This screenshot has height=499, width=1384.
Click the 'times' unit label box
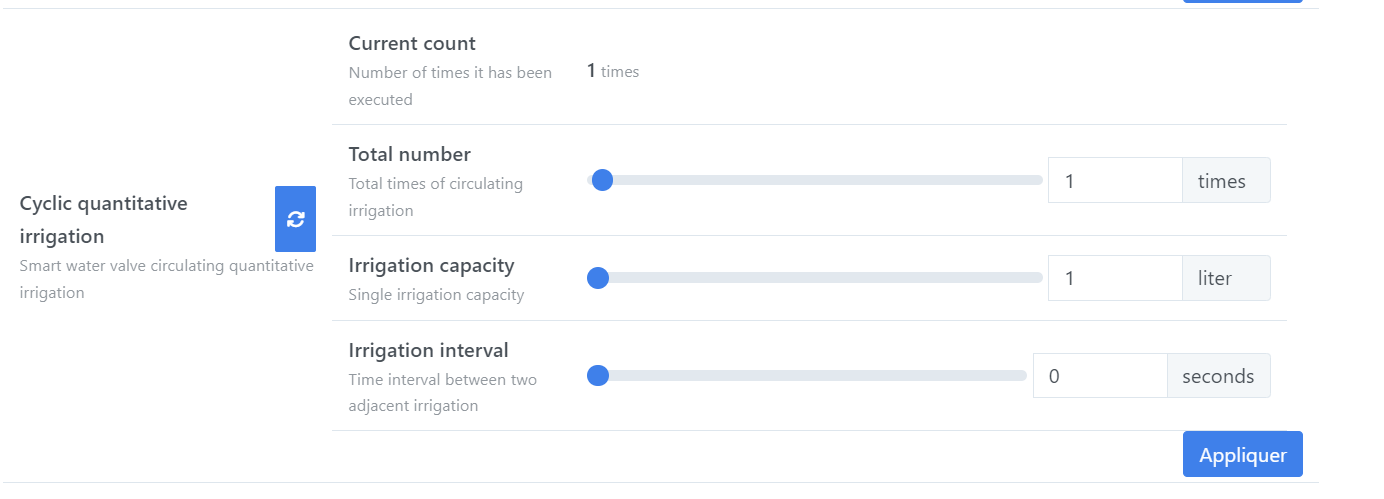(1226, 180)
